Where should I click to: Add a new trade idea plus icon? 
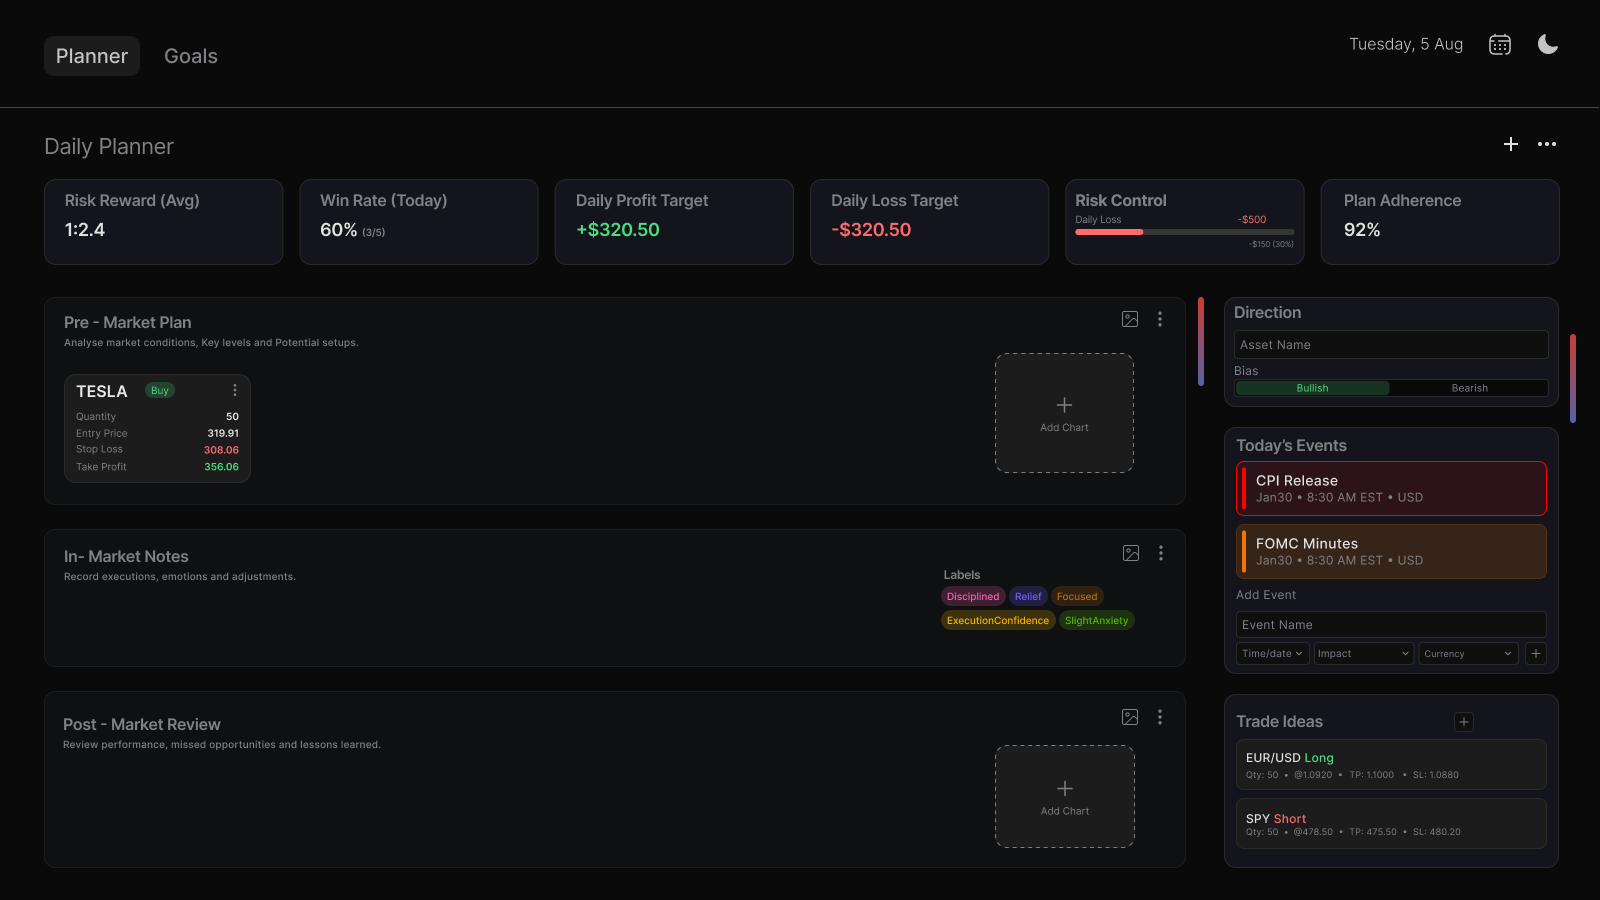click(1463, 722)
